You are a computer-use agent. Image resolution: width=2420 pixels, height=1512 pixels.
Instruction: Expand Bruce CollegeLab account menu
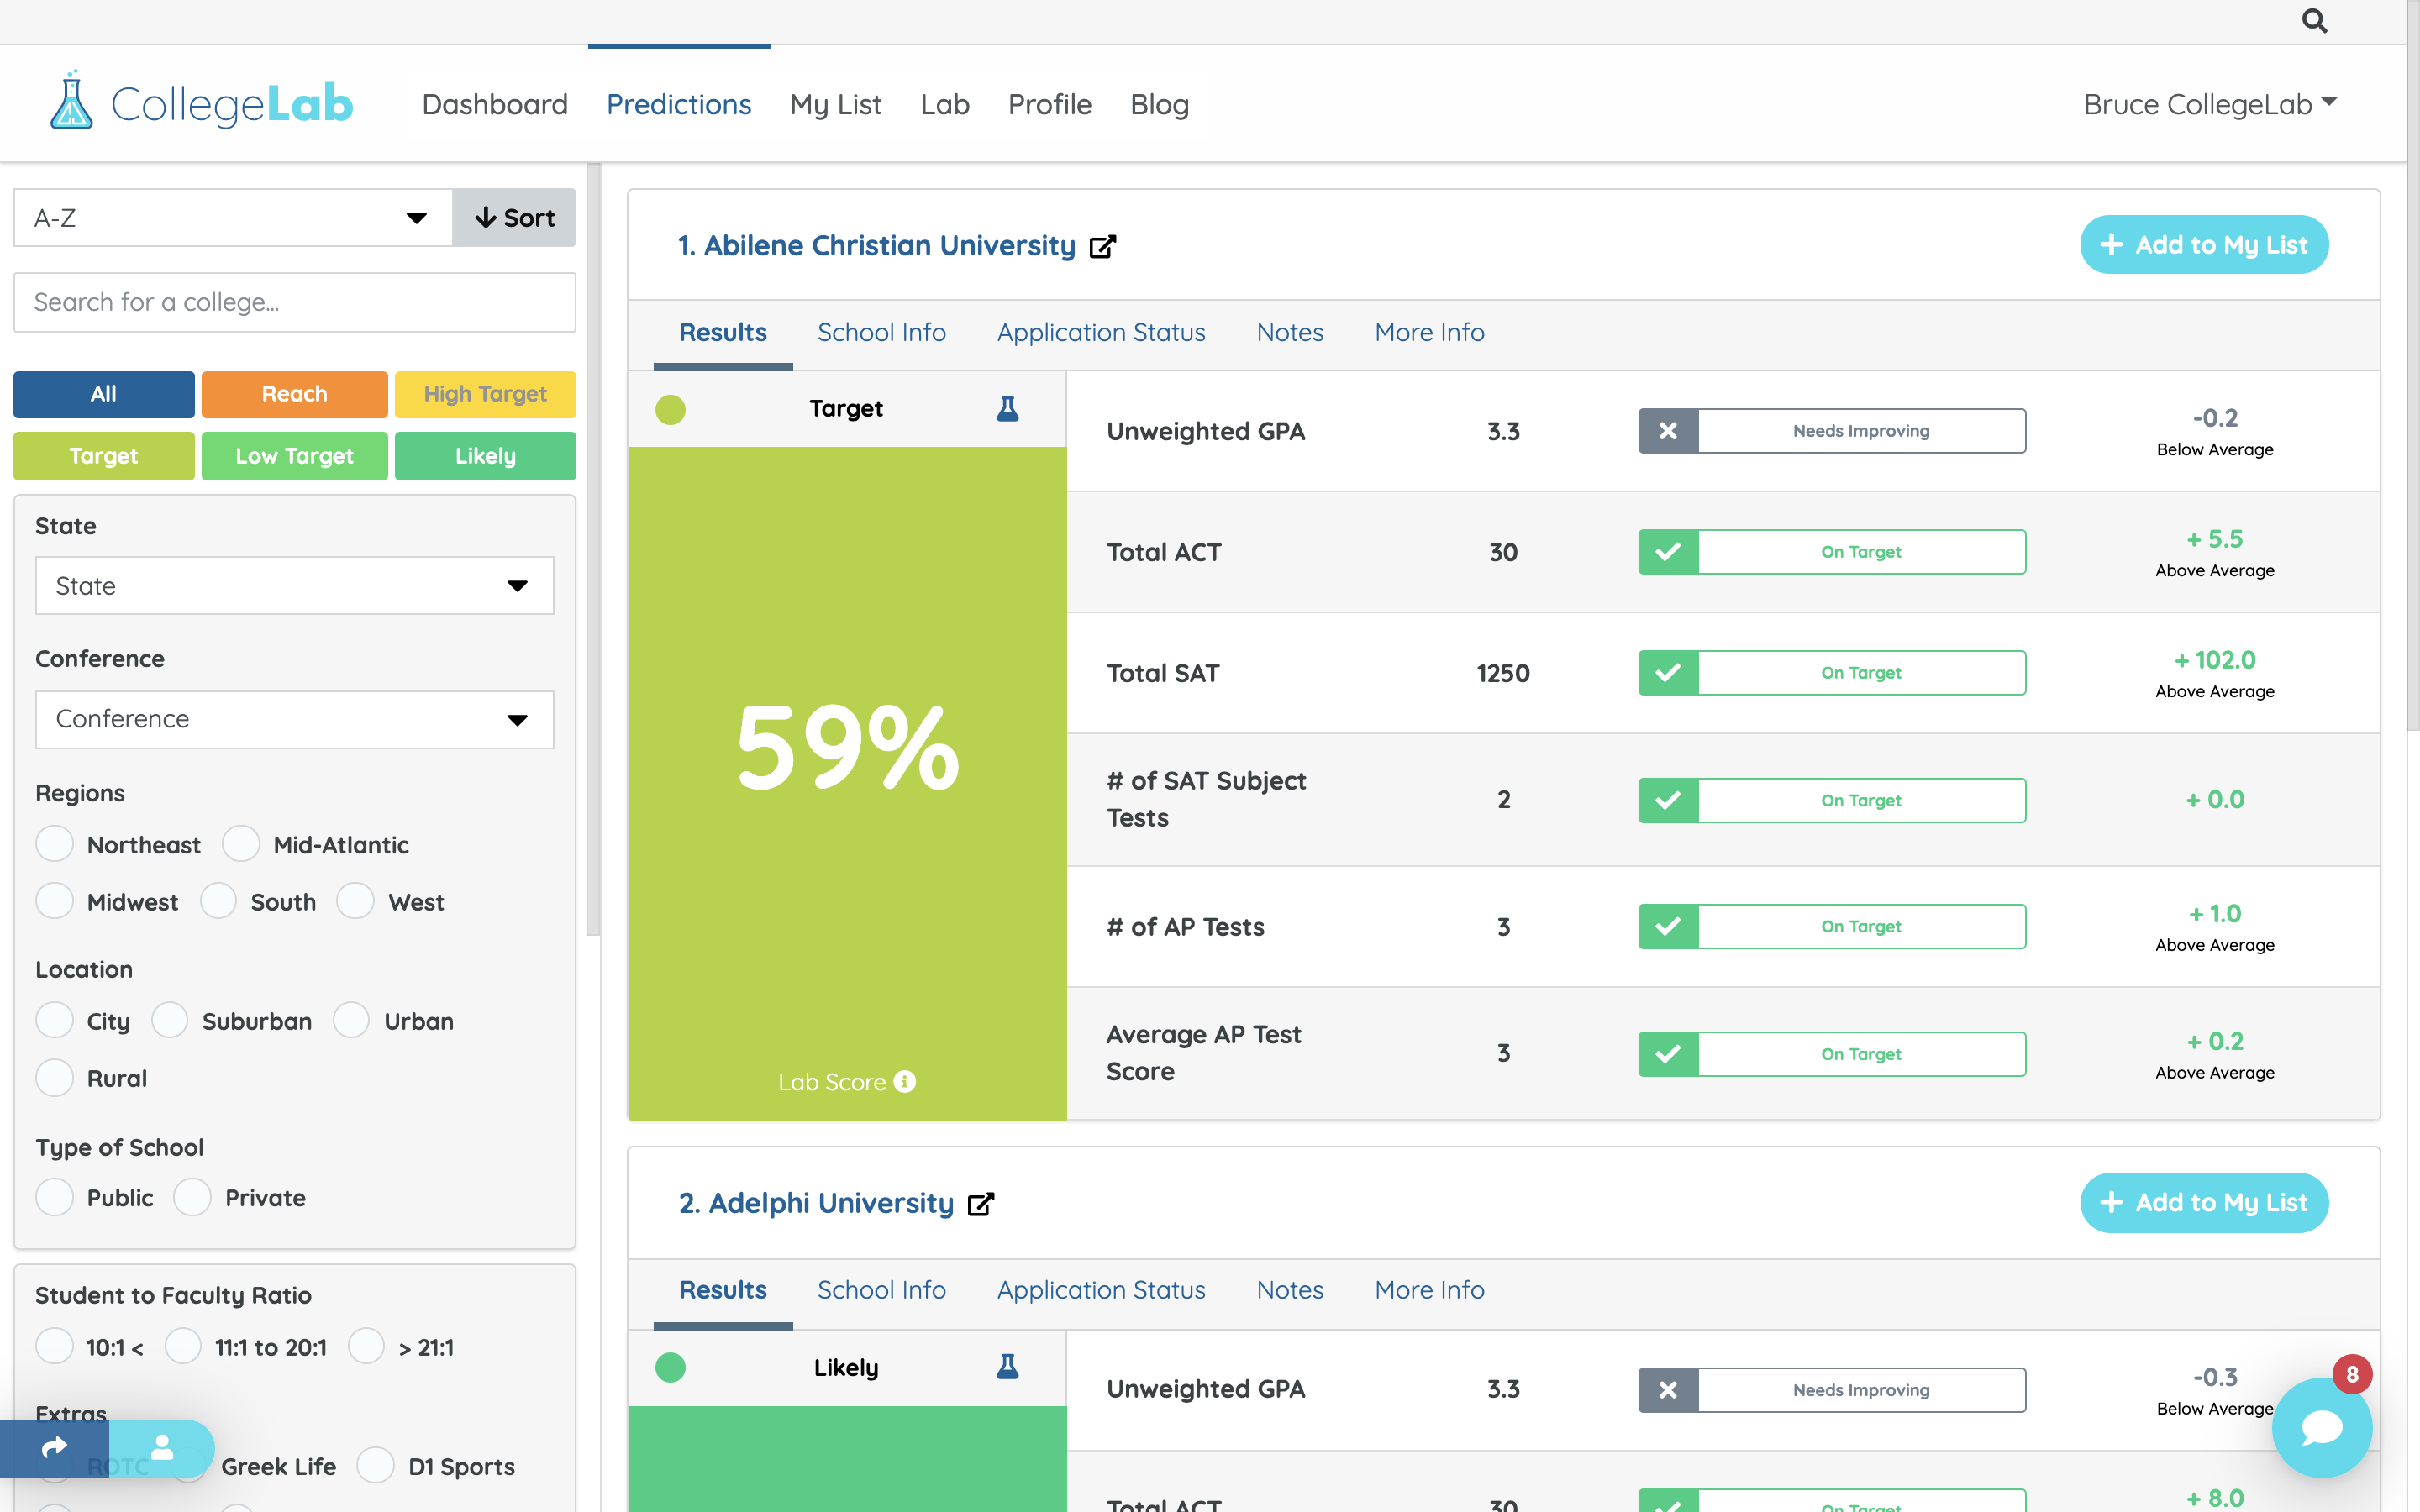point(2209,104)
